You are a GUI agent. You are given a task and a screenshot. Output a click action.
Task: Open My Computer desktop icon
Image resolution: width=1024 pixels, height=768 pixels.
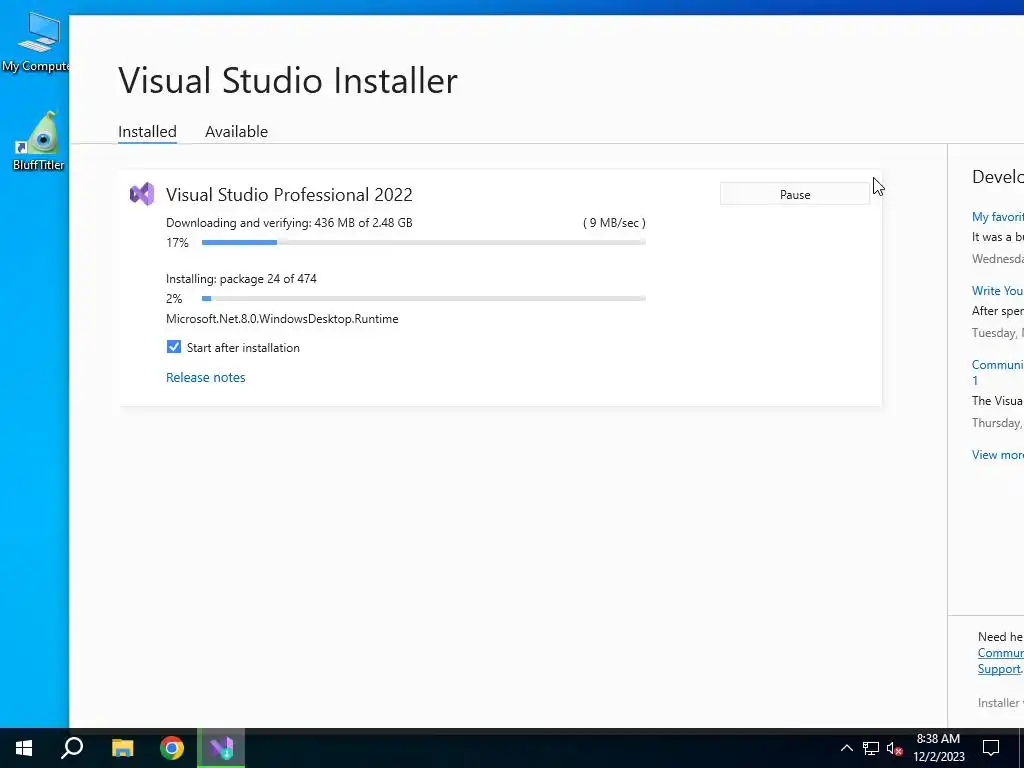[38, 40]
